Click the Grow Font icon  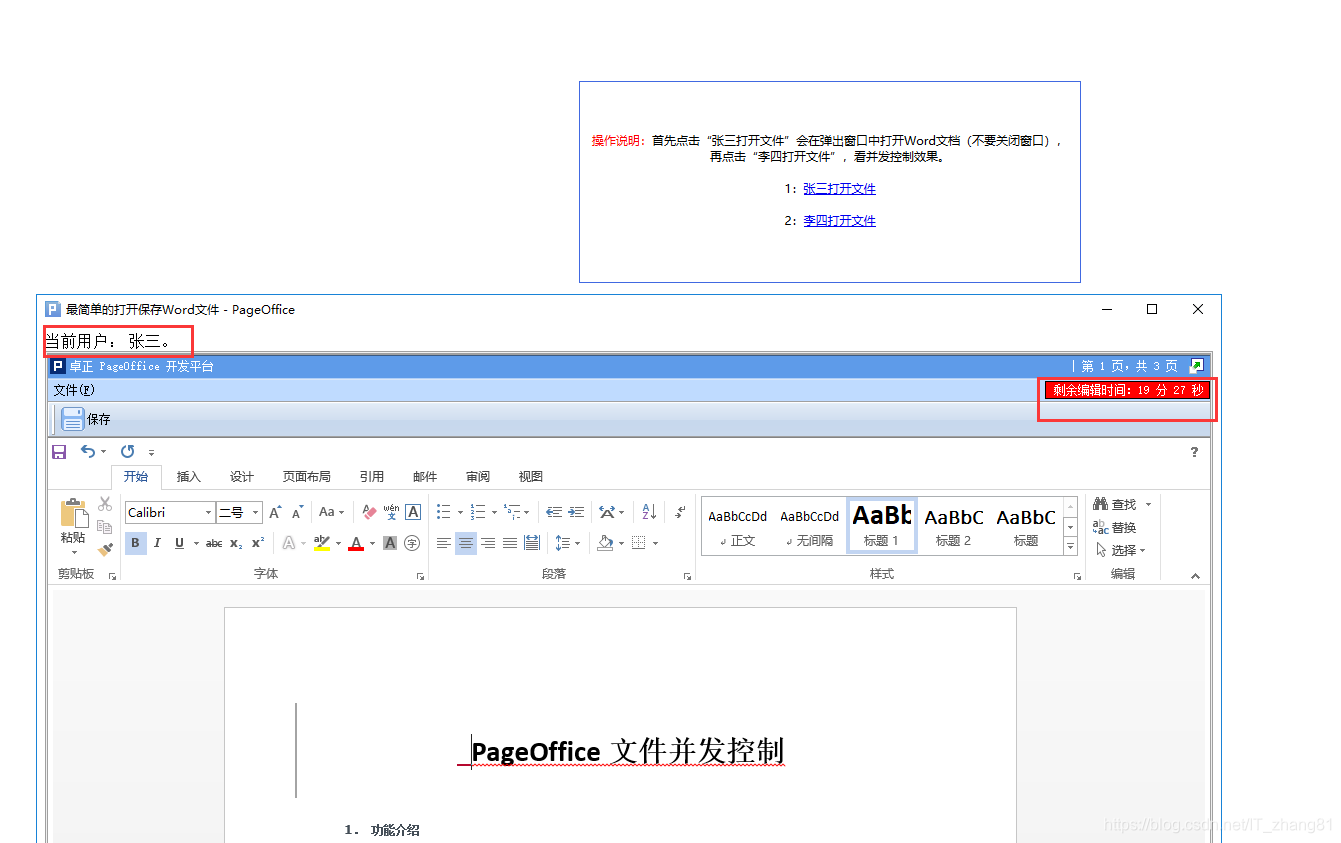(x=275, y=512)
